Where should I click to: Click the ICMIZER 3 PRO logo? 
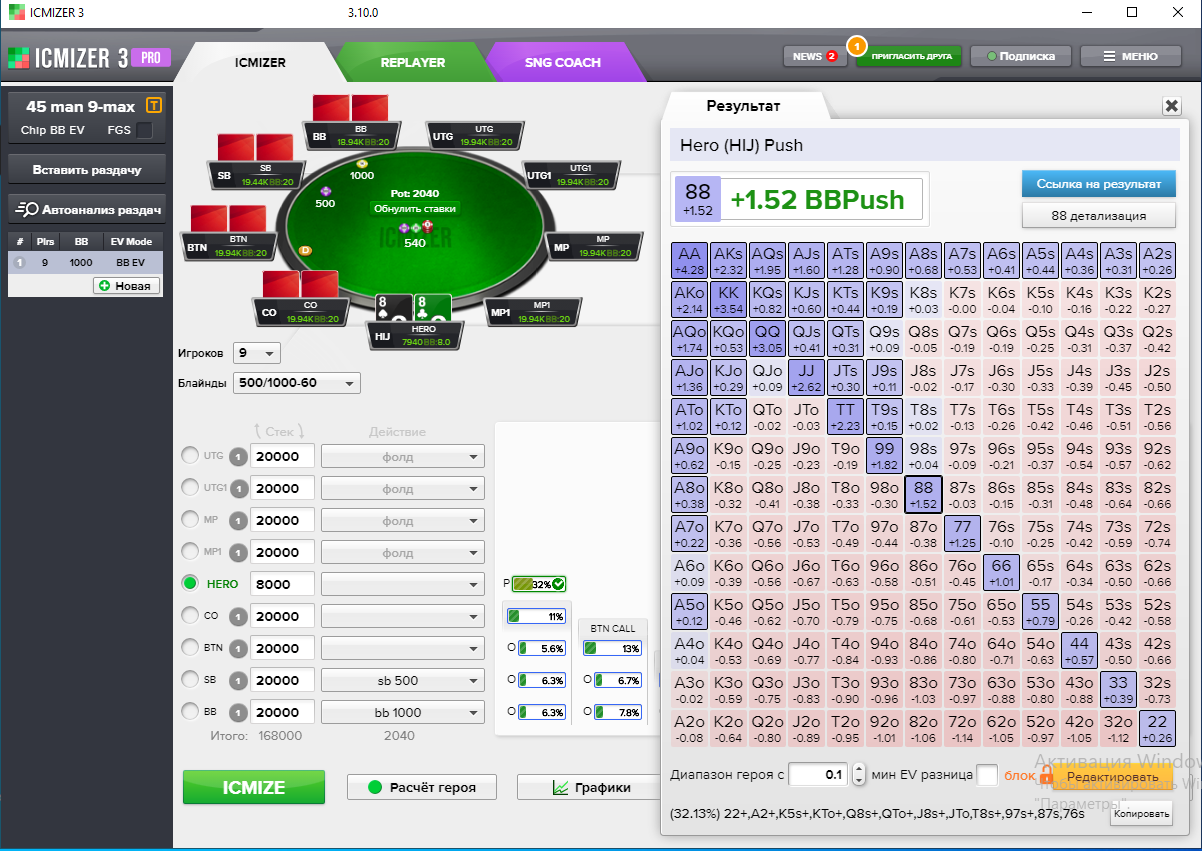pos(88,57)
